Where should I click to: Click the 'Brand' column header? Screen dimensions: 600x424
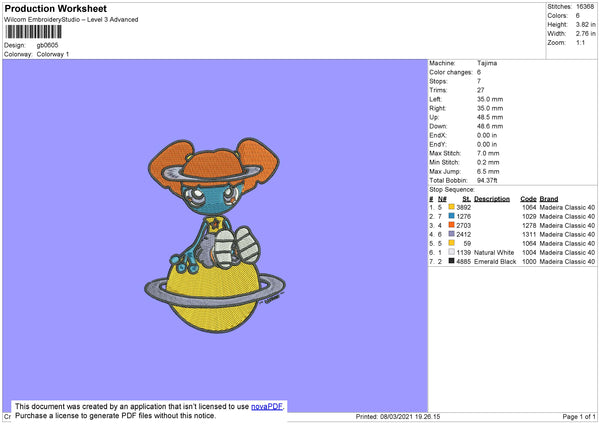(x=549, y=199)
